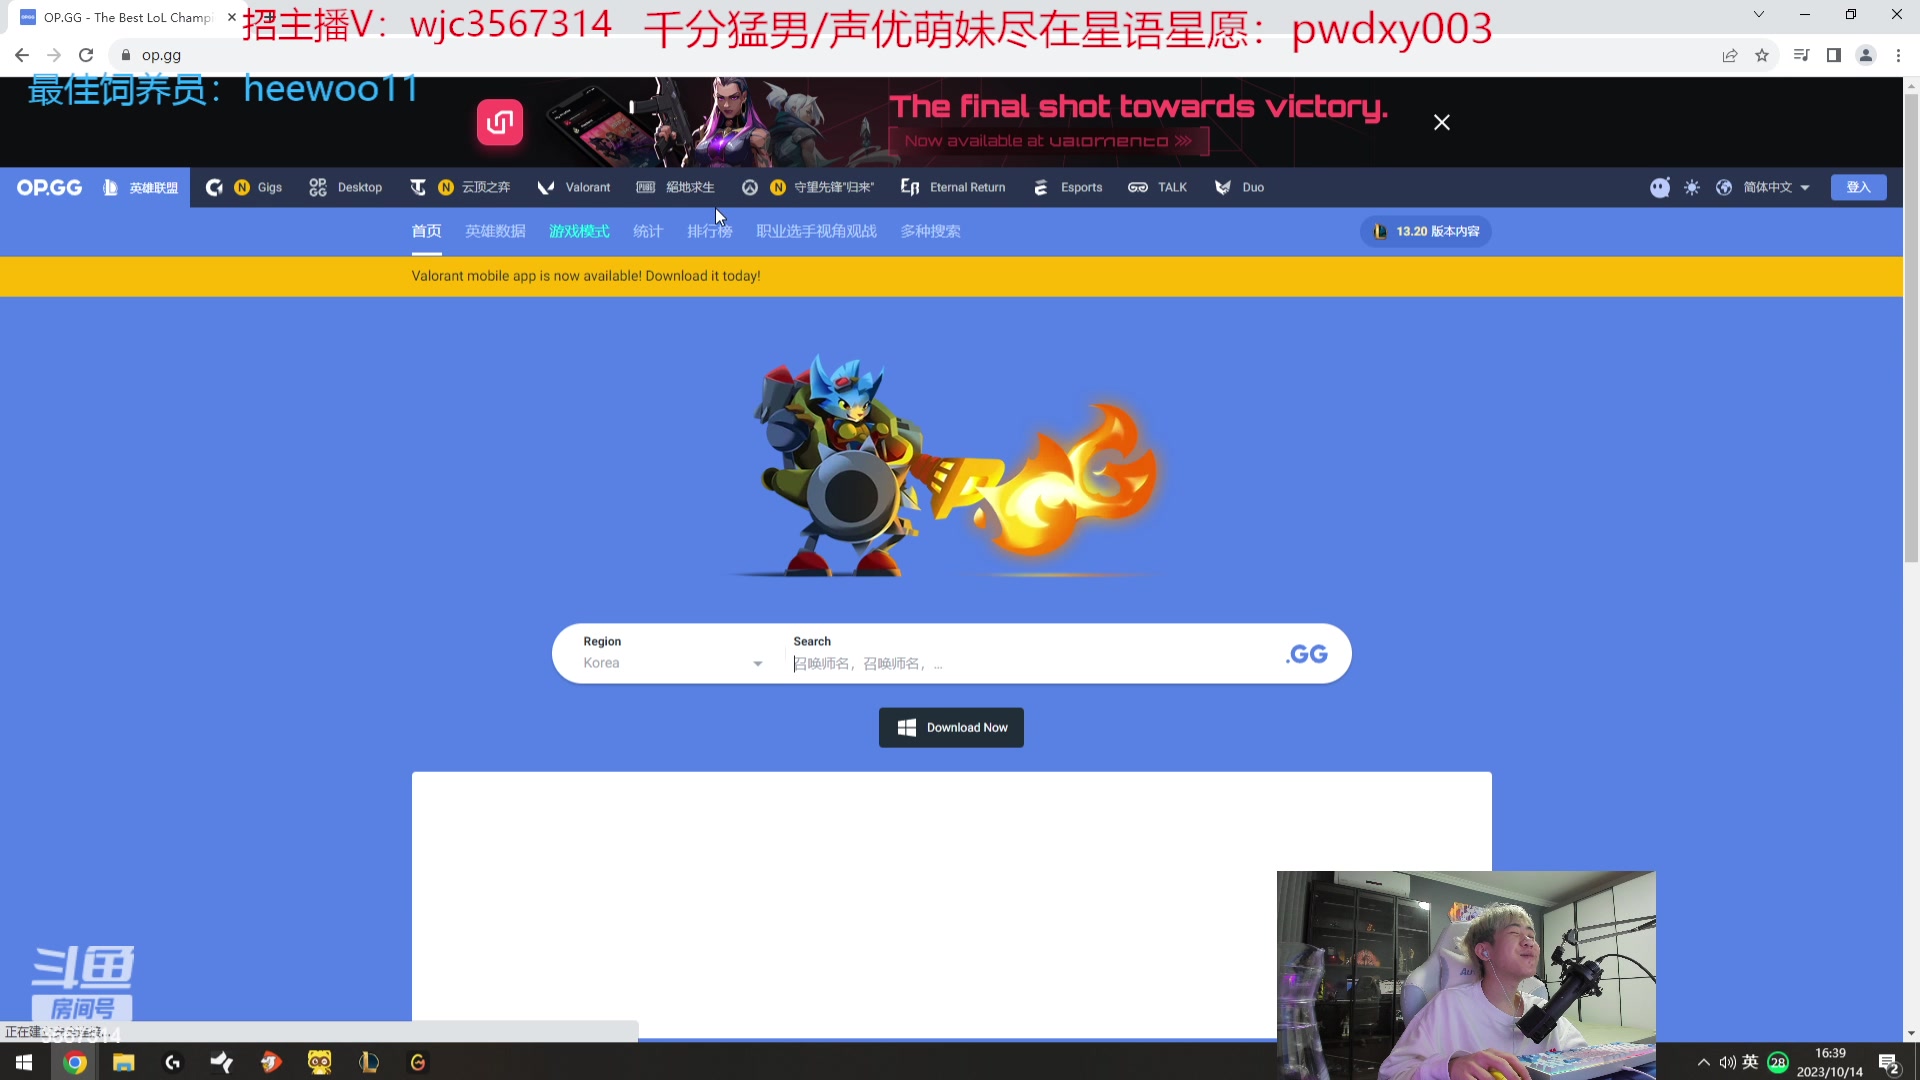
Task: Go forward in browser history
Action: coord(54,55)
